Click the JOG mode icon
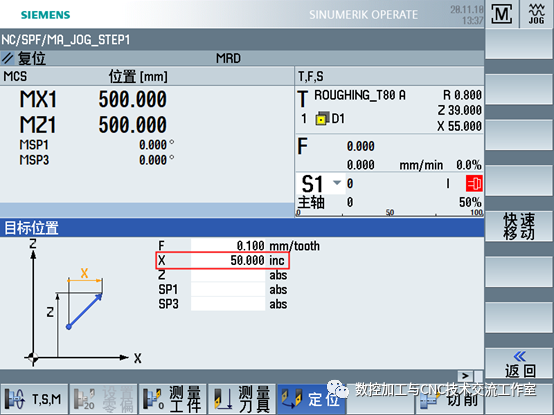554x415 pixels. point(536,14)
